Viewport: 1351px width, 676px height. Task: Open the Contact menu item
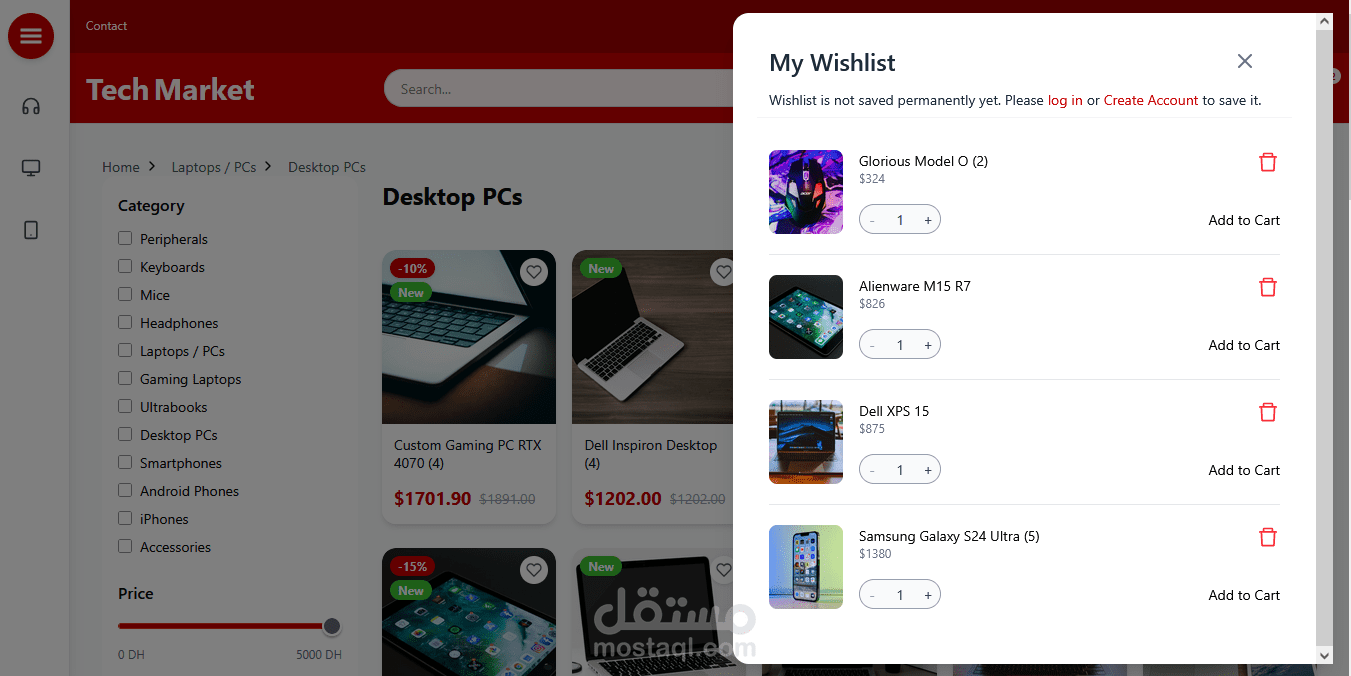(x=106, y=26)
